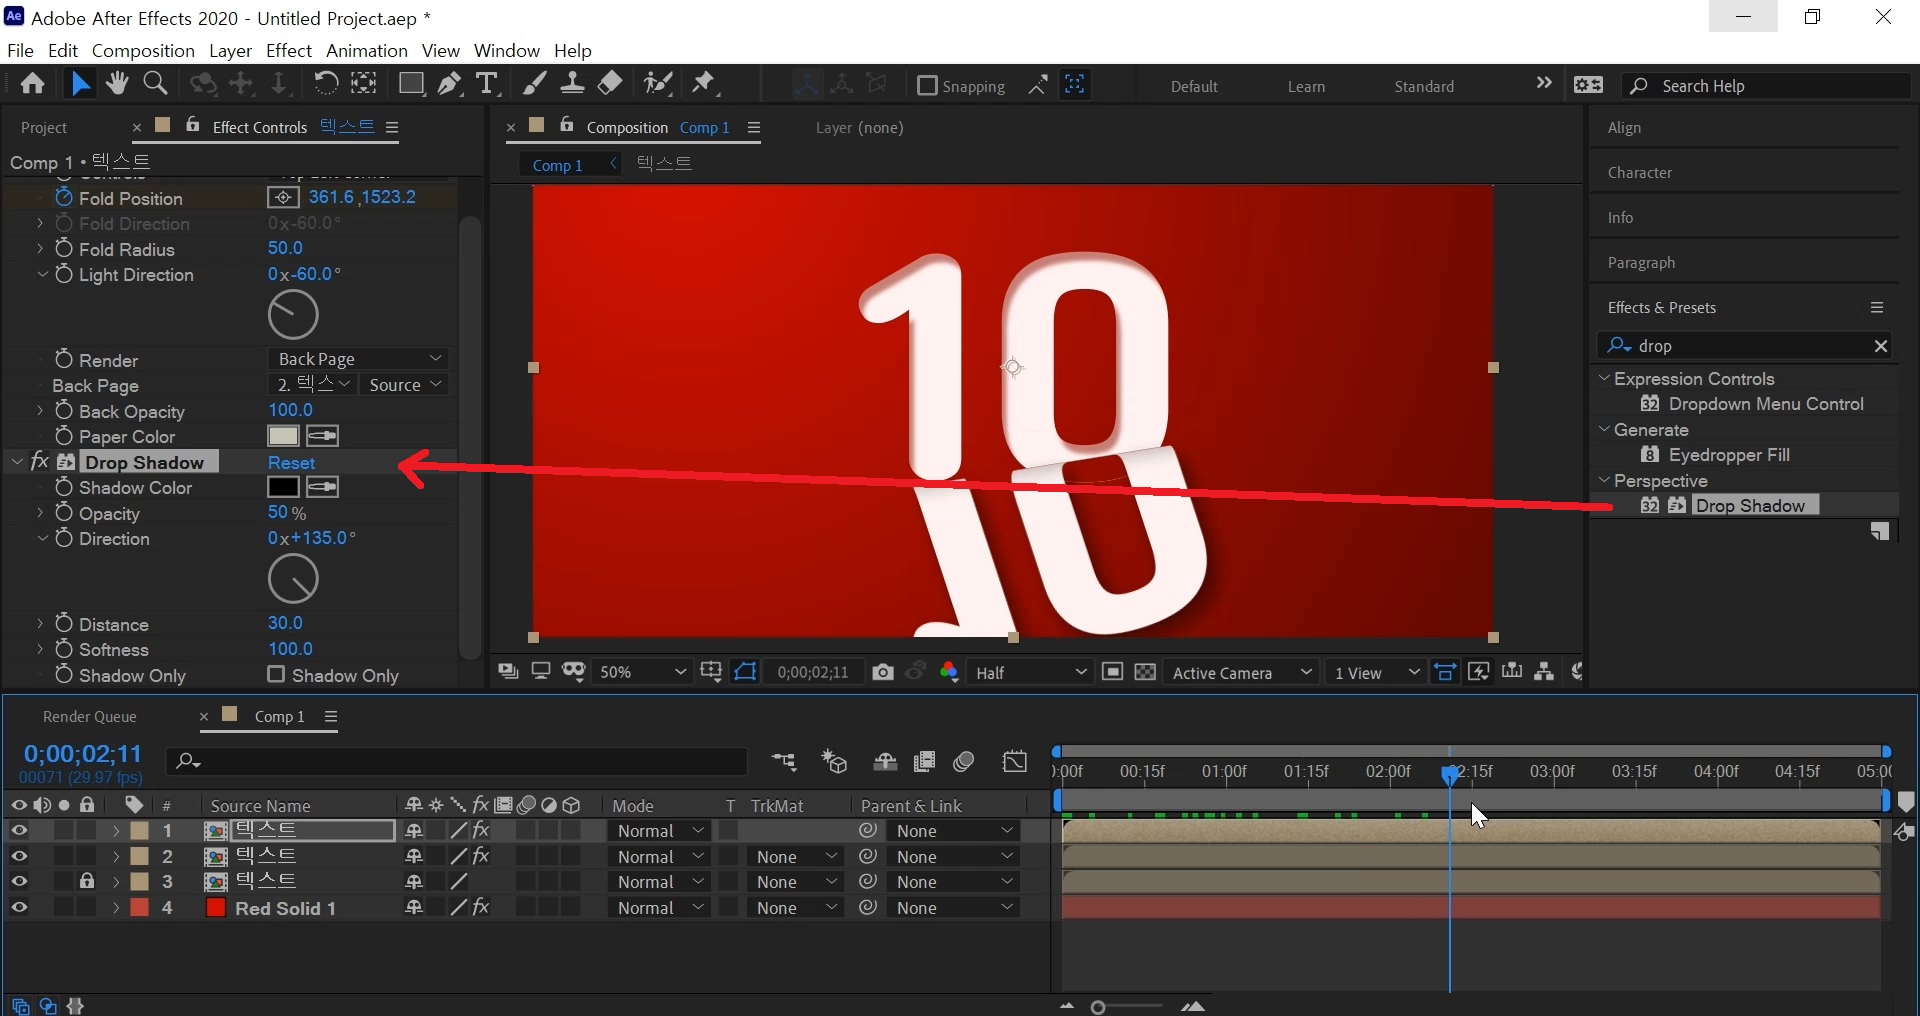
Task: Open the Graph Editor icon
Action: pos(1015,762)
